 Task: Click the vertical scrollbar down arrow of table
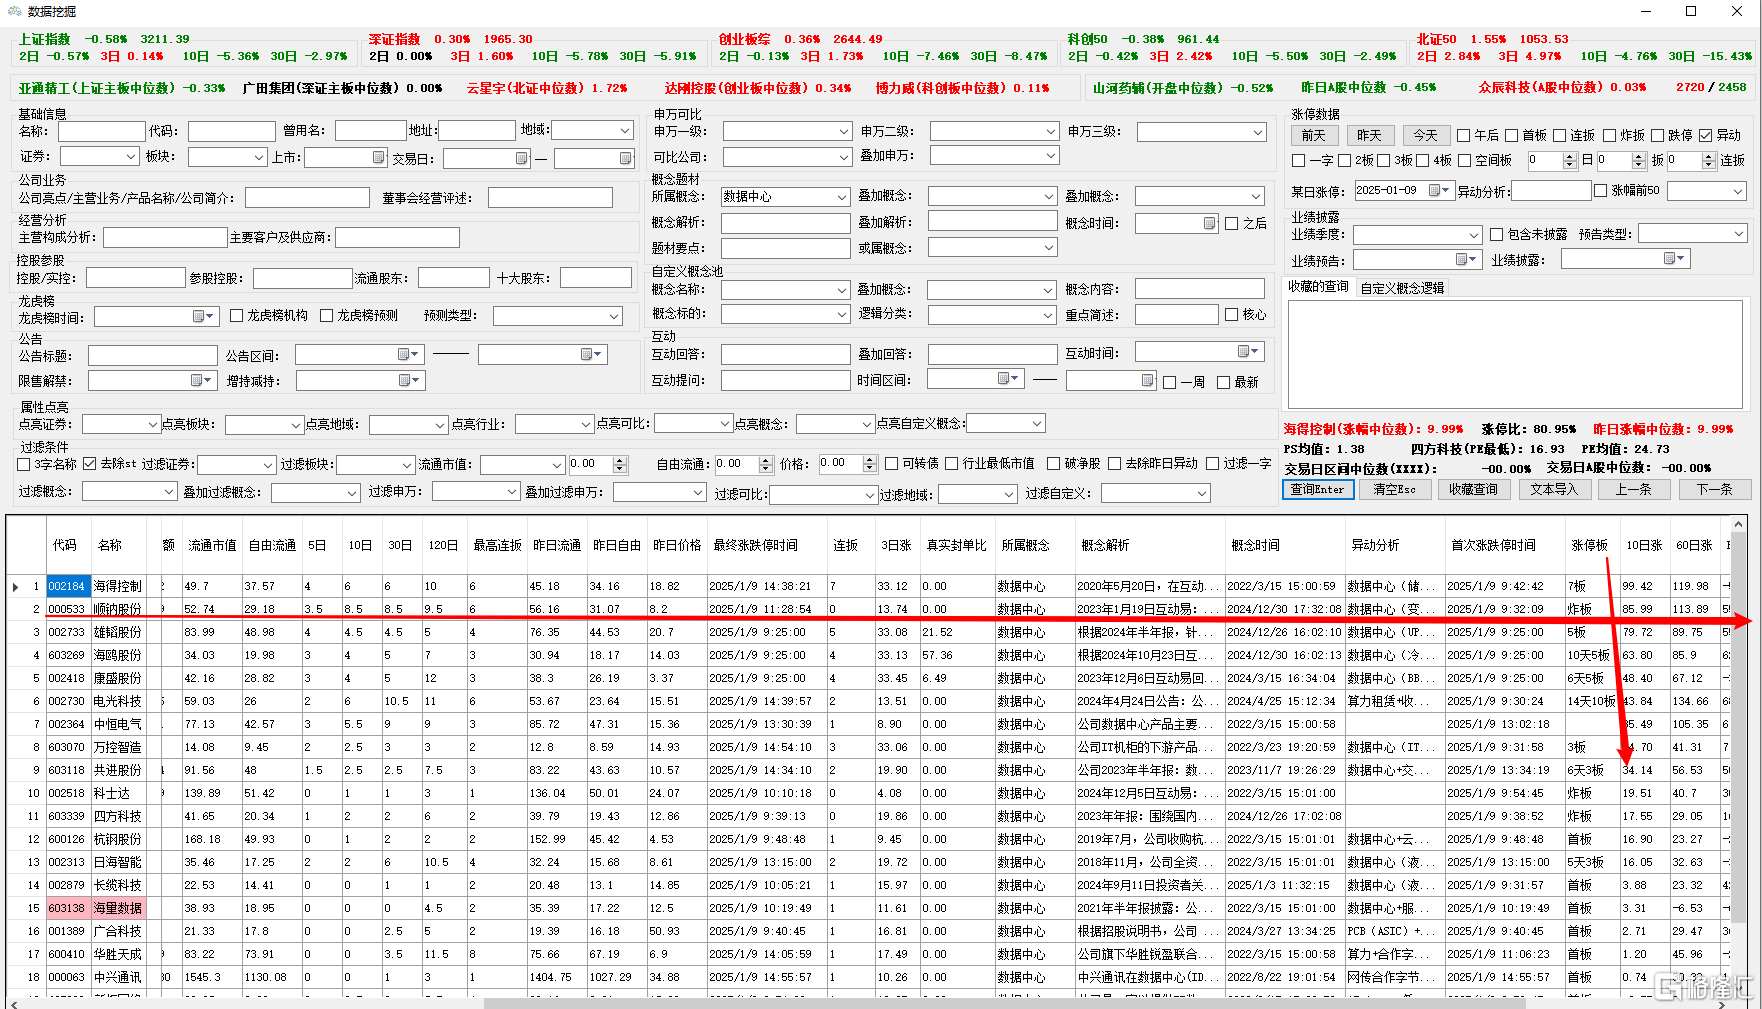pyautogui.click(x=1739, y=988)
